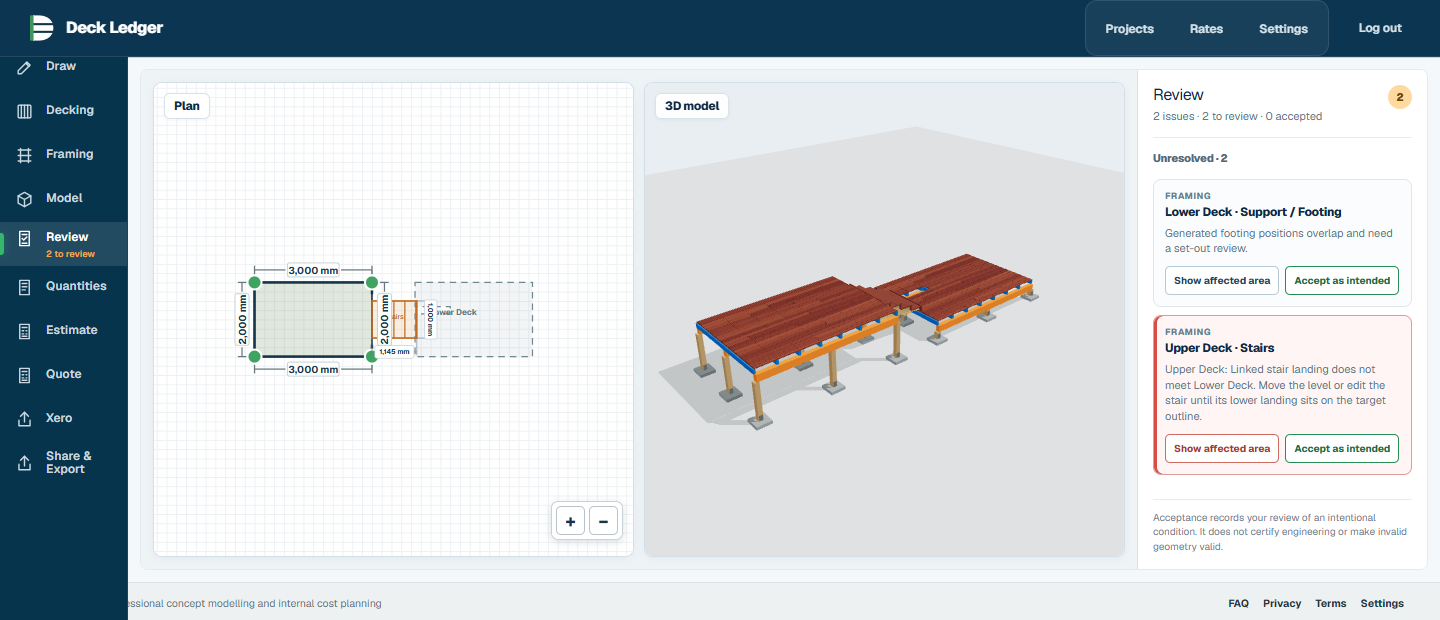Open the Projects tab
Viewport: 1440px width, 620px height.
[1129, 29]
